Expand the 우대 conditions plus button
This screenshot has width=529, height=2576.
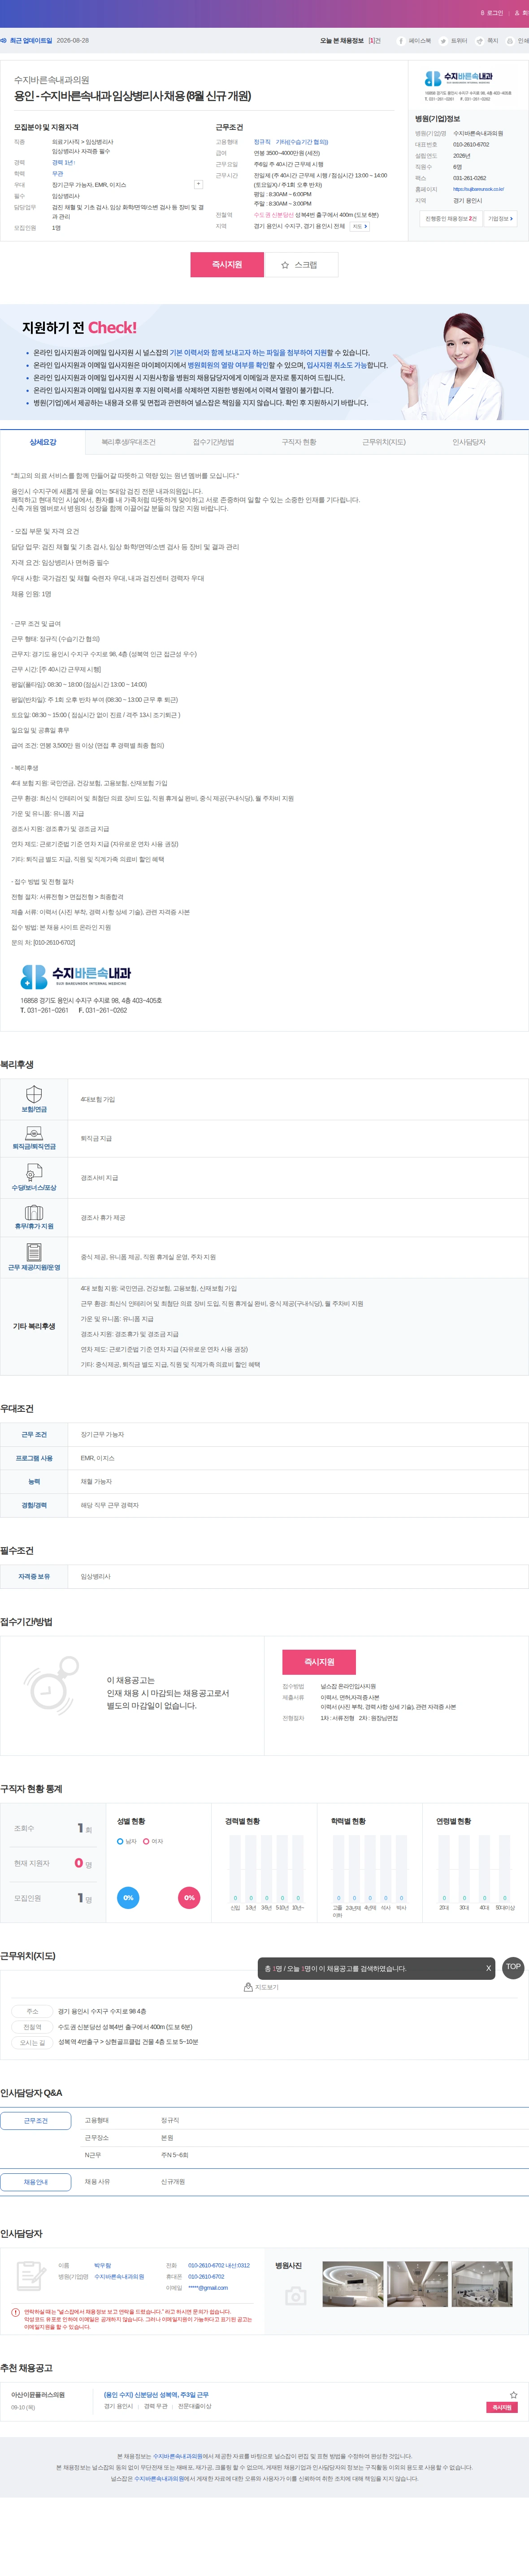tap(198, 184)
